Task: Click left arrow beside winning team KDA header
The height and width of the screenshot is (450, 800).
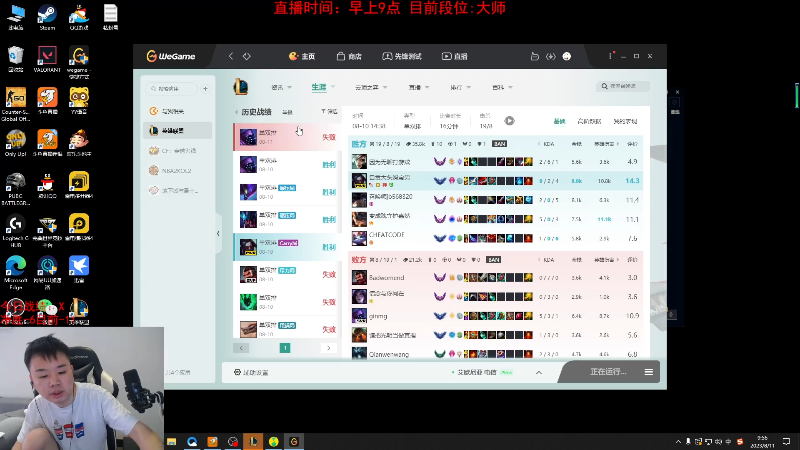Action: tap(539, 144)
